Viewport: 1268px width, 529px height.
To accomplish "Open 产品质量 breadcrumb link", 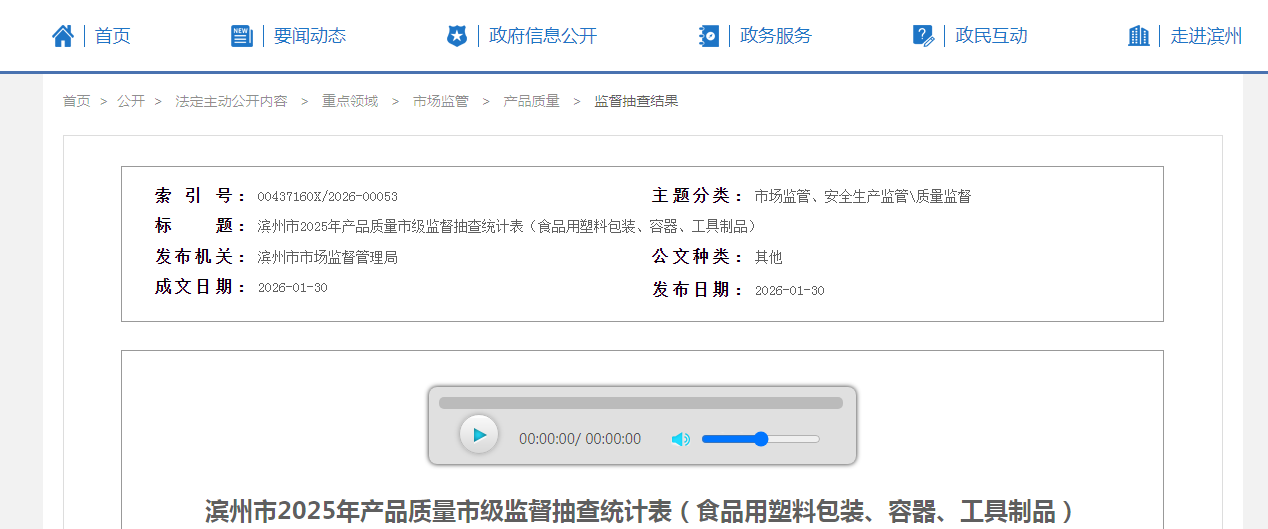I will click(x=531, y=101).
